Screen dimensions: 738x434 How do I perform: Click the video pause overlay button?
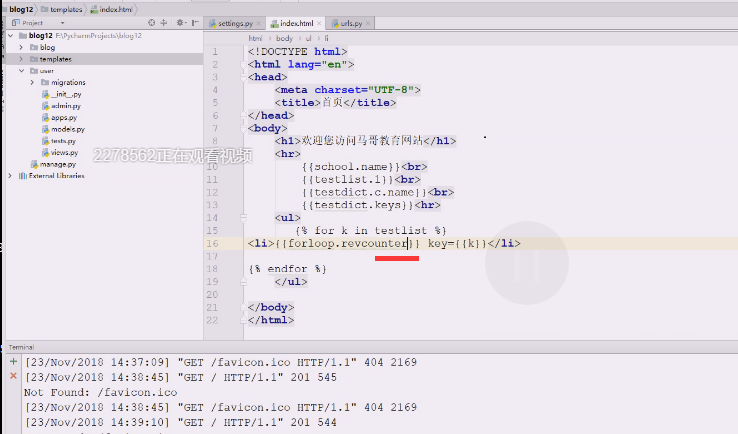point(527,263)
